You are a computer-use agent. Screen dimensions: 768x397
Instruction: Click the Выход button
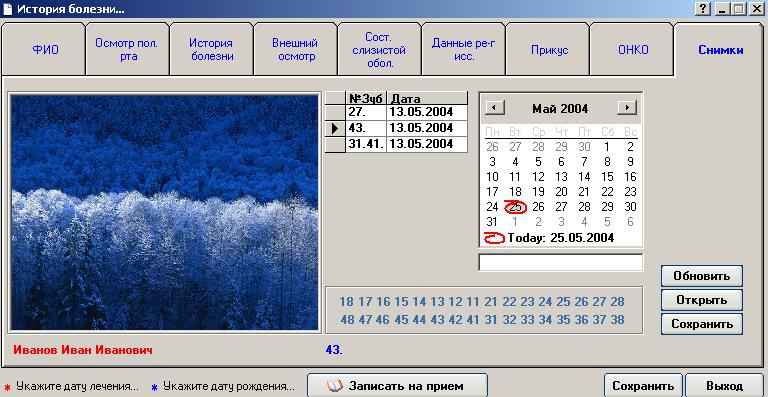click(724, 386)
